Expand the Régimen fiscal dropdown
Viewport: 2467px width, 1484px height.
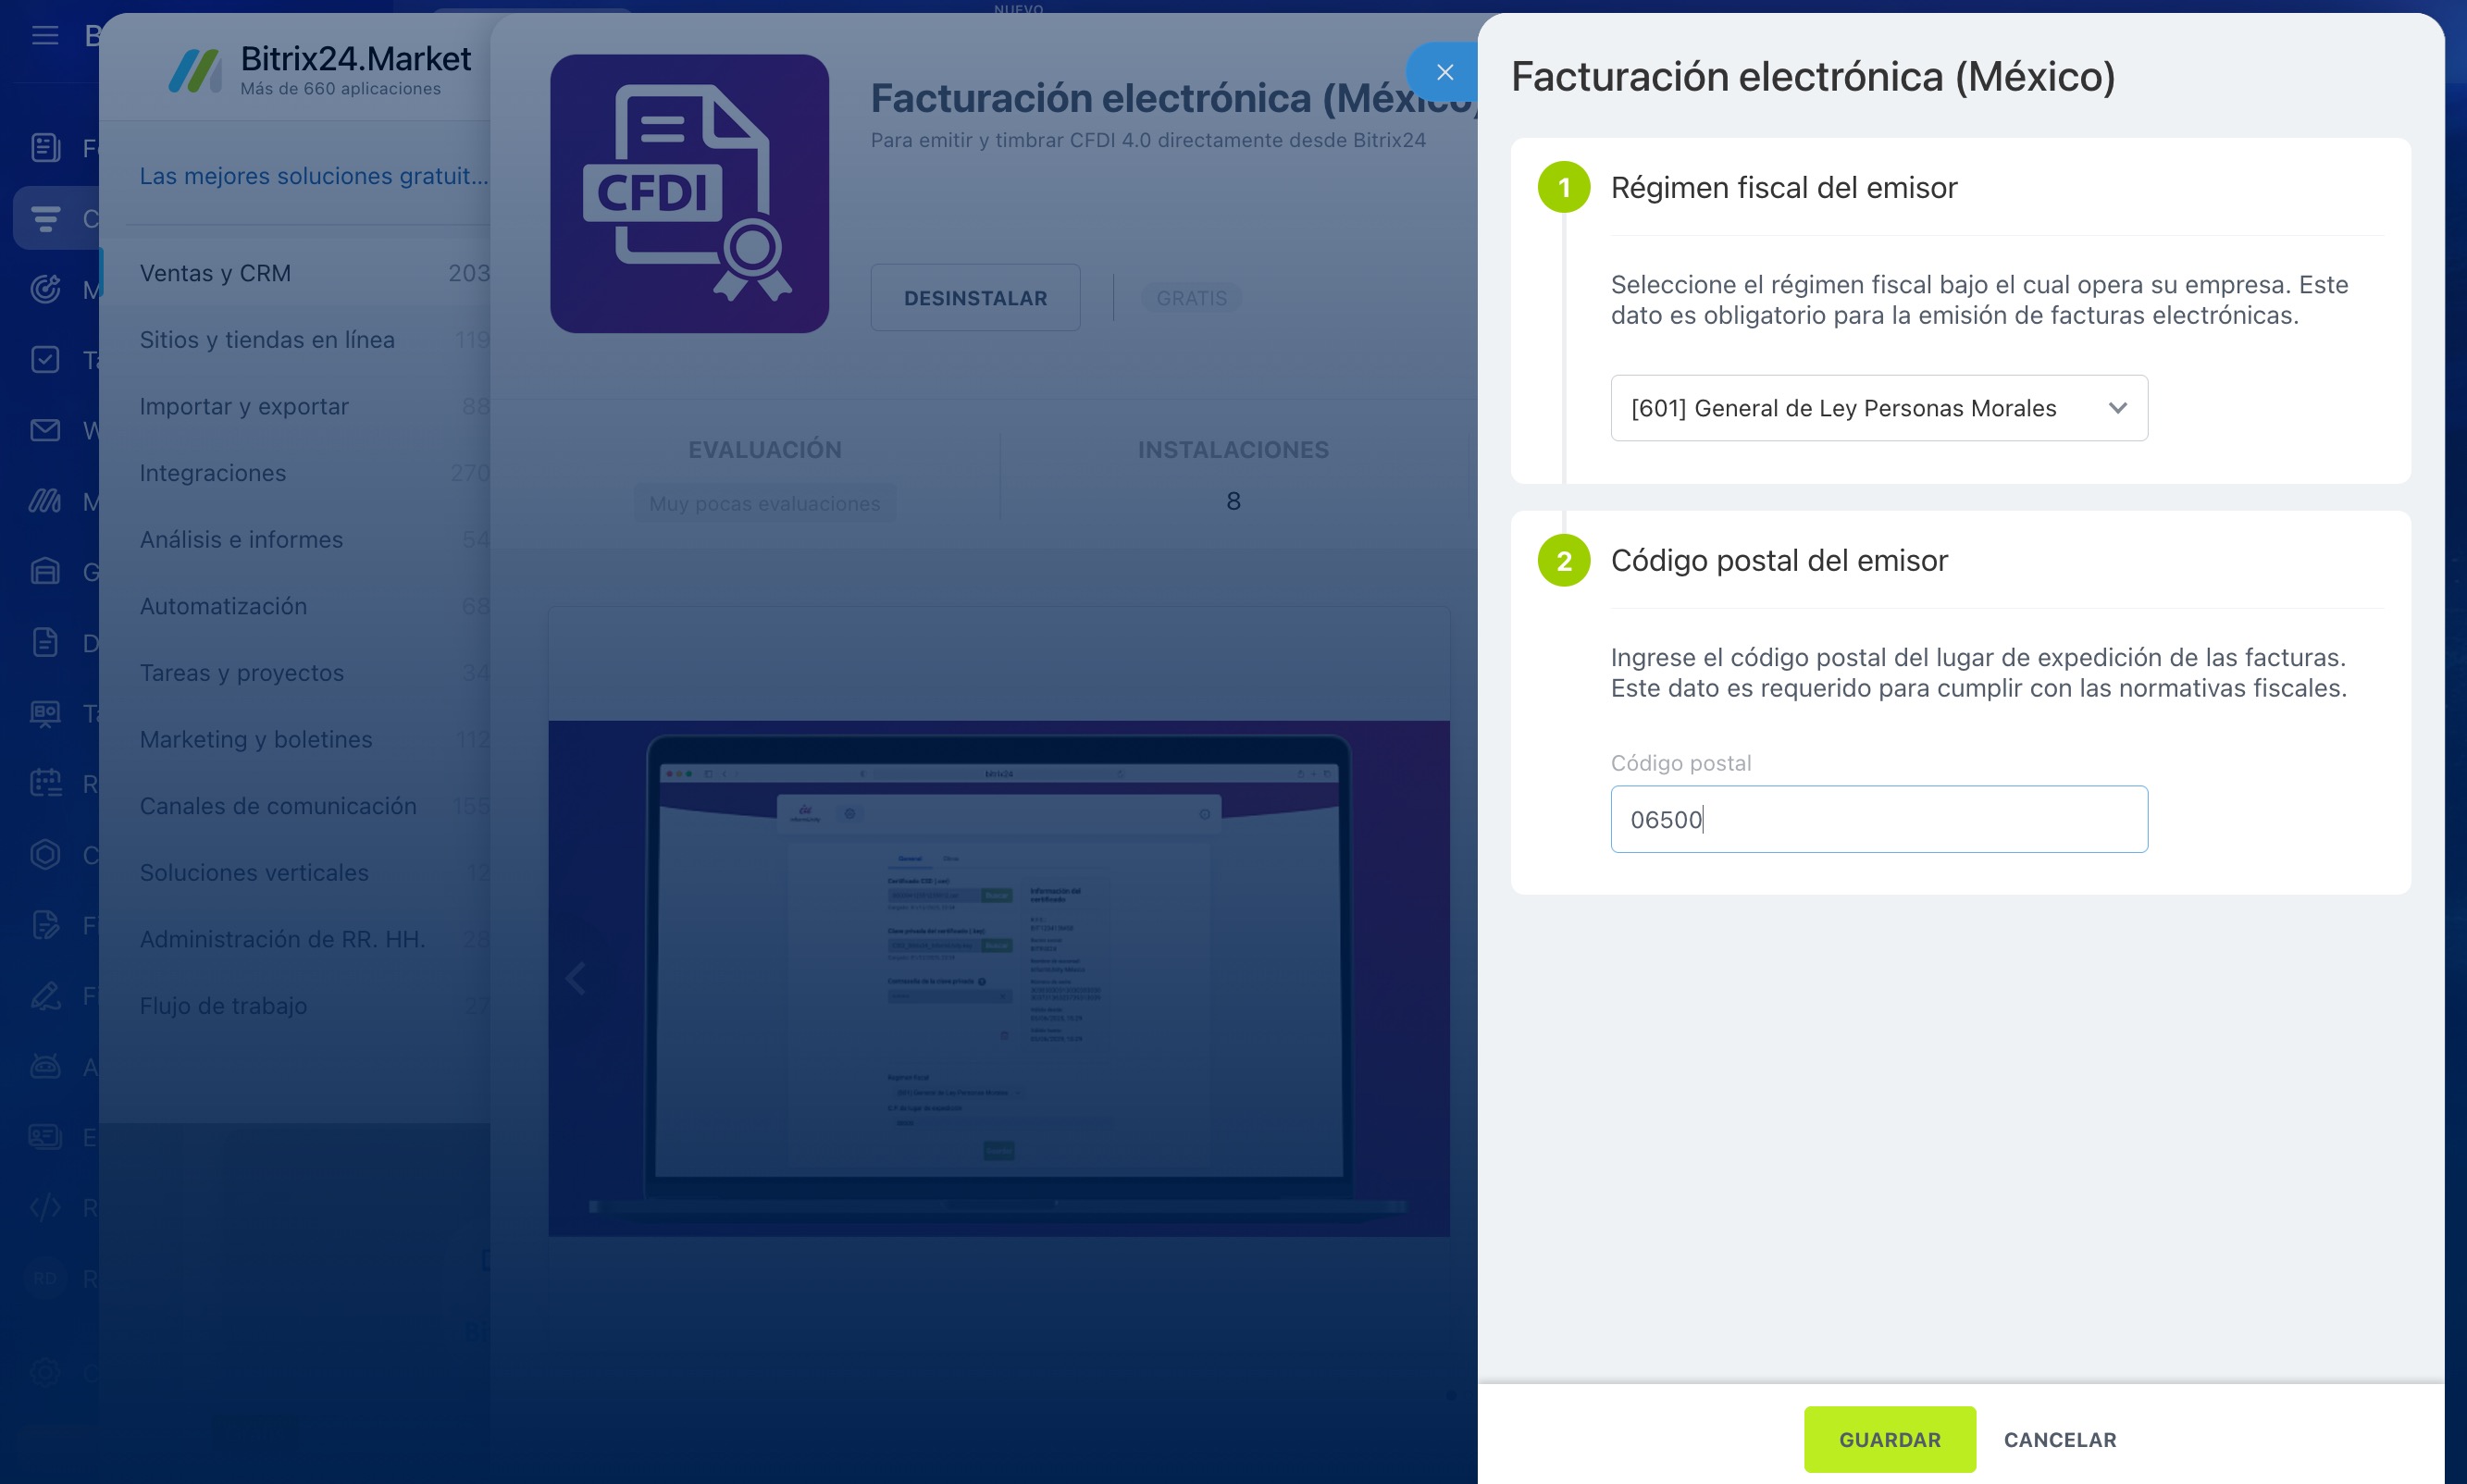1878,408
